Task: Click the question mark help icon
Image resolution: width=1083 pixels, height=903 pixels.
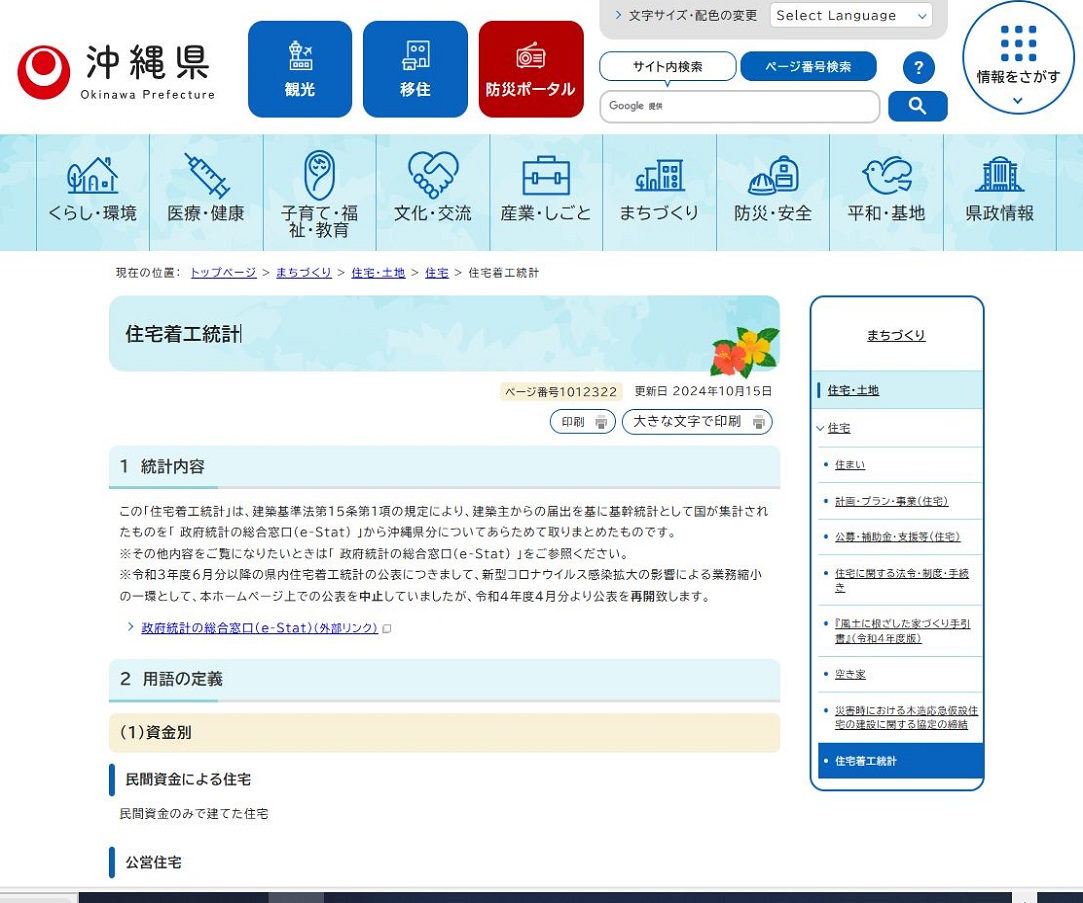Action: point(918,68)
